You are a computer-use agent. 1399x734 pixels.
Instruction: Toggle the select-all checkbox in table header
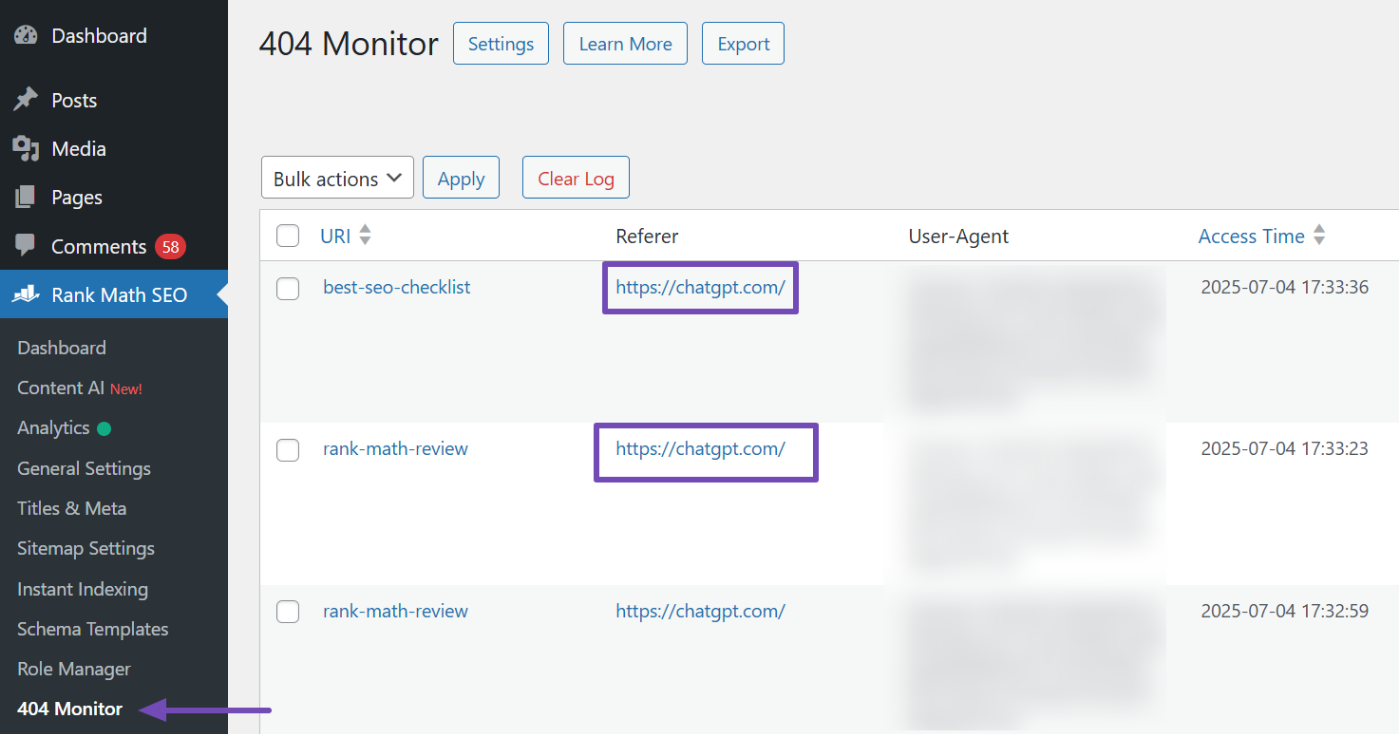pos(288,236)
